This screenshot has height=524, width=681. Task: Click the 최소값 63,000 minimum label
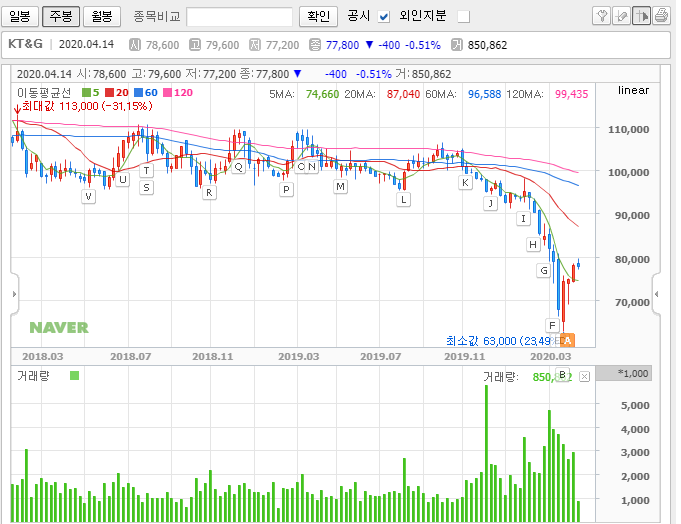click(498, 341)
